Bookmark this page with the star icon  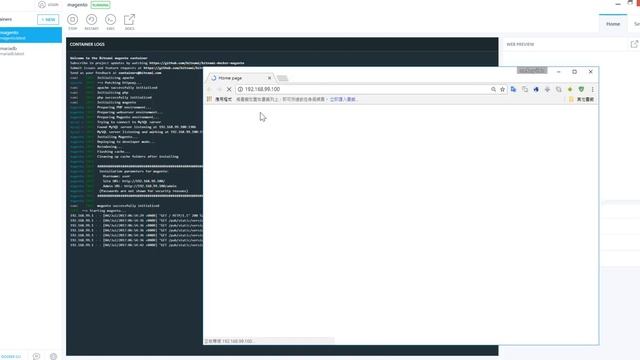tap(502, 89)
